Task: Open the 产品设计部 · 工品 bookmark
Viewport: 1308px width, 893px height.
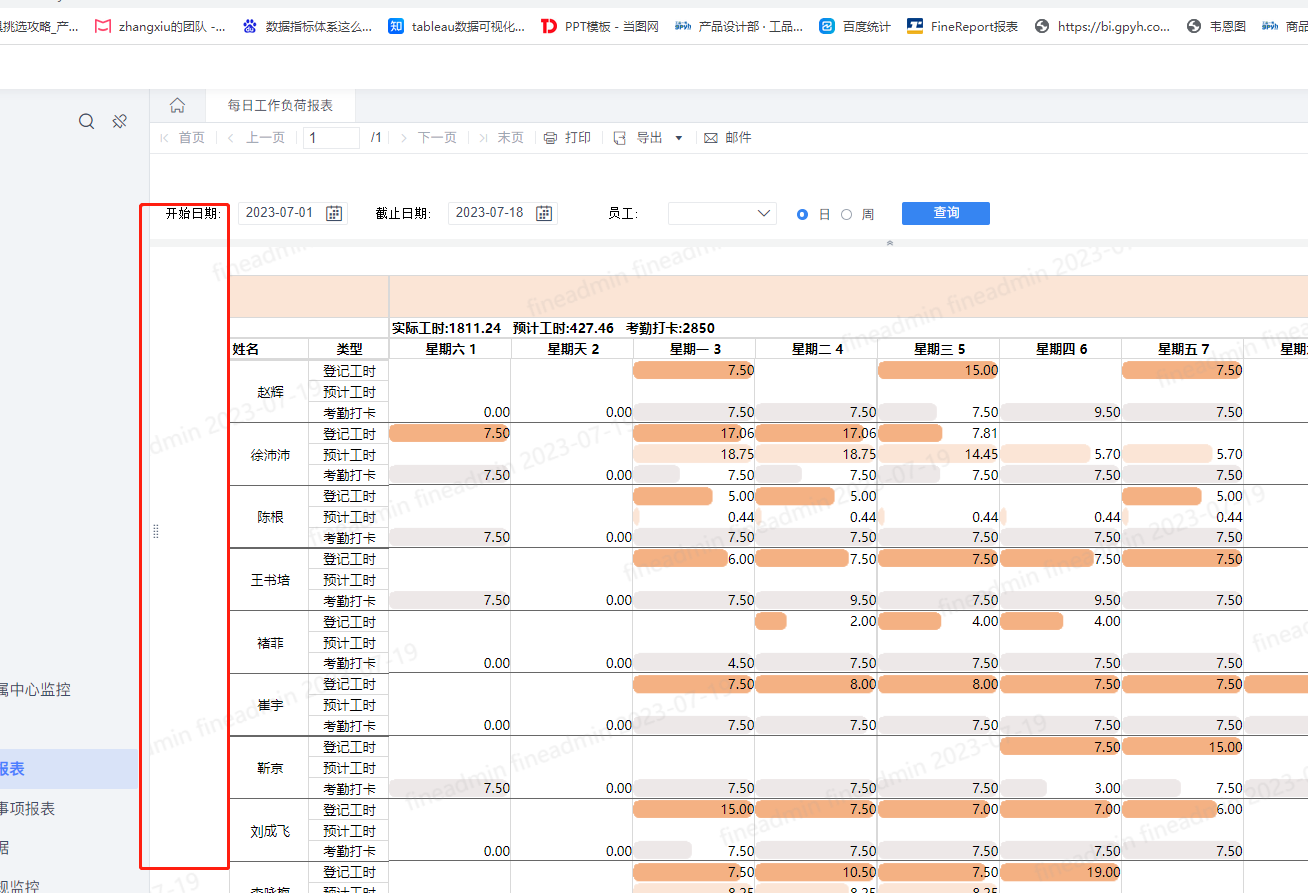Action: [x=739, y=27]
